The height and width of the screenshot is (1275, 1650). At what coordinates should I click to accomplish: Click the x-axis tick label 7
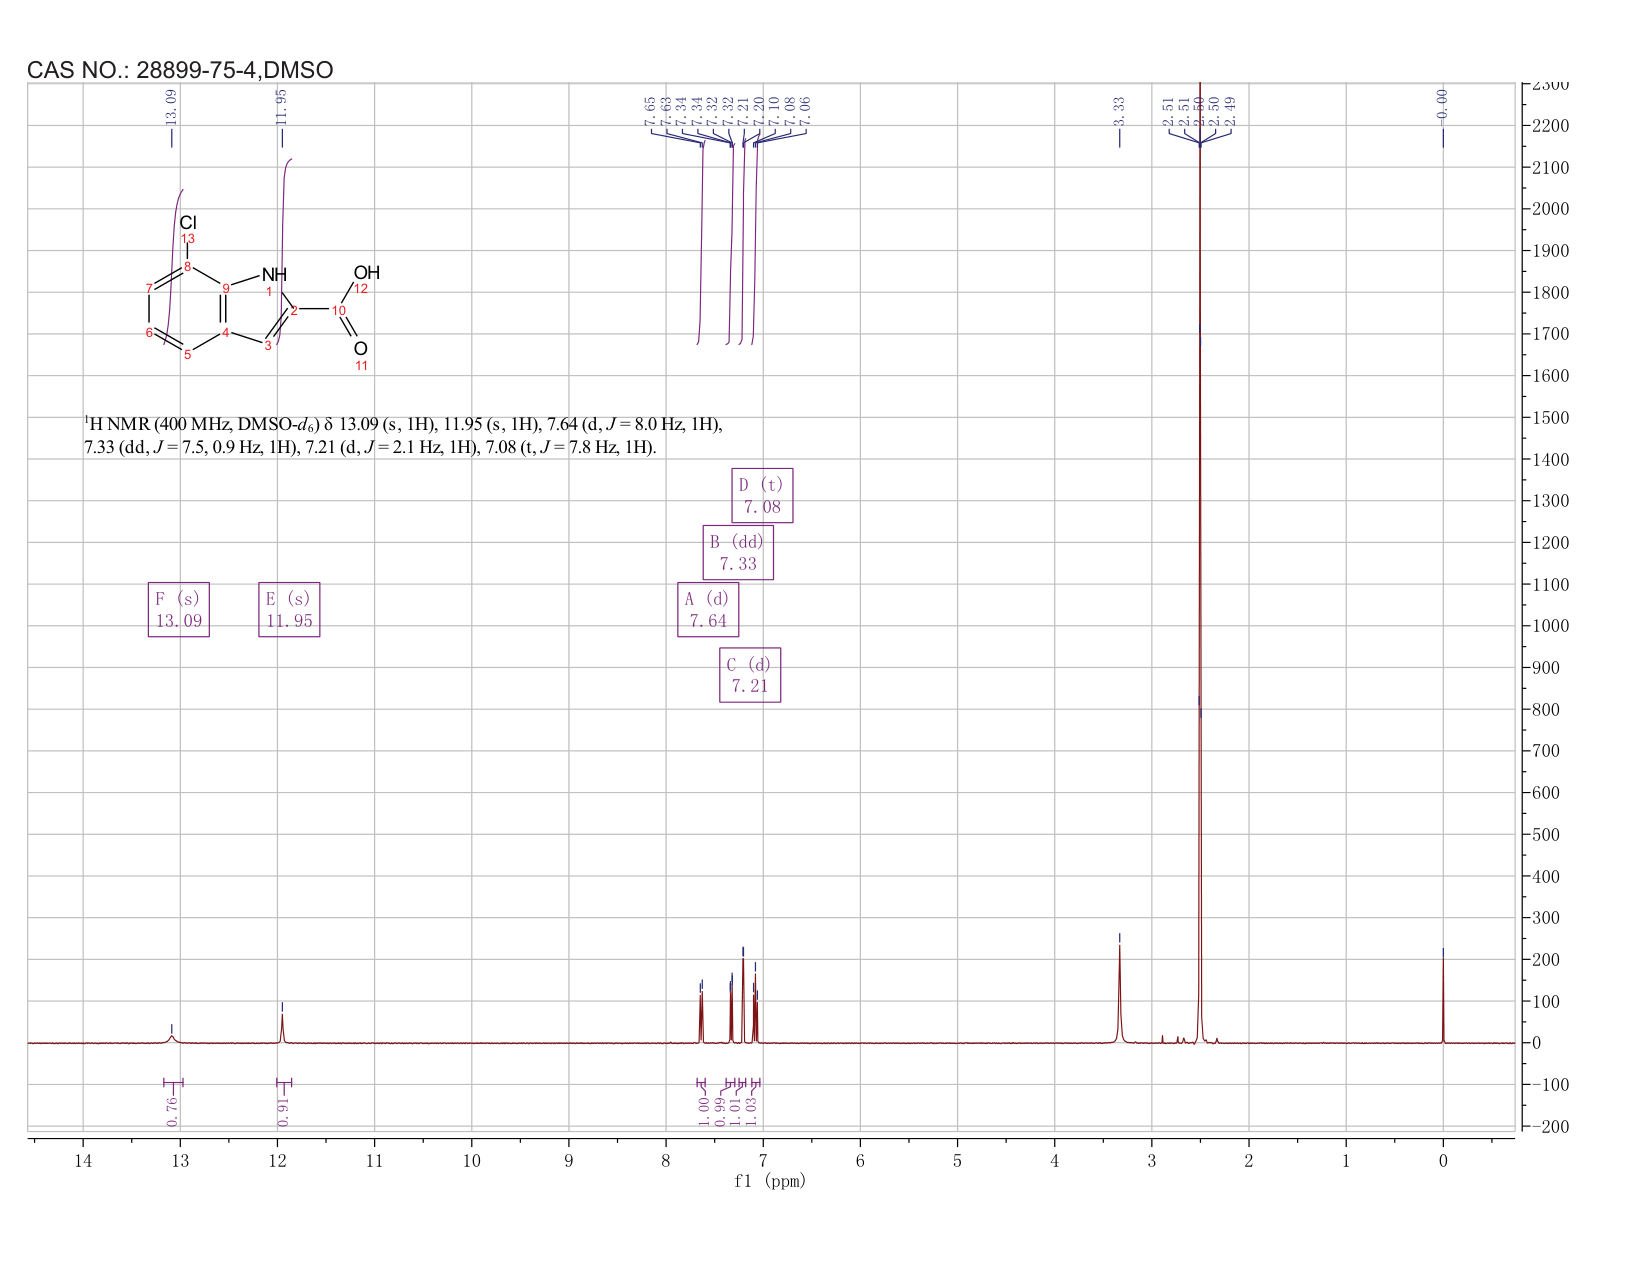pyautogui.click(x=763, y=1160)
